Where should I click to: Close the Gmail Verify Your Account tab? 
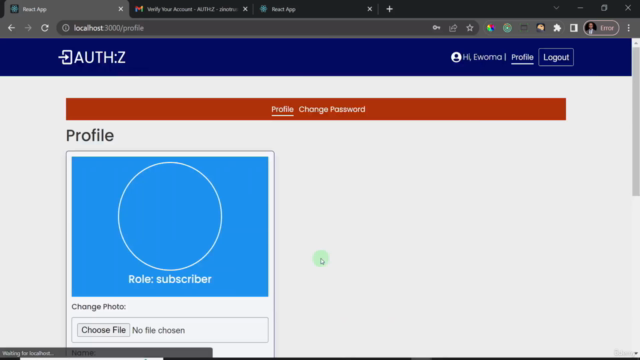coord(245,9)
